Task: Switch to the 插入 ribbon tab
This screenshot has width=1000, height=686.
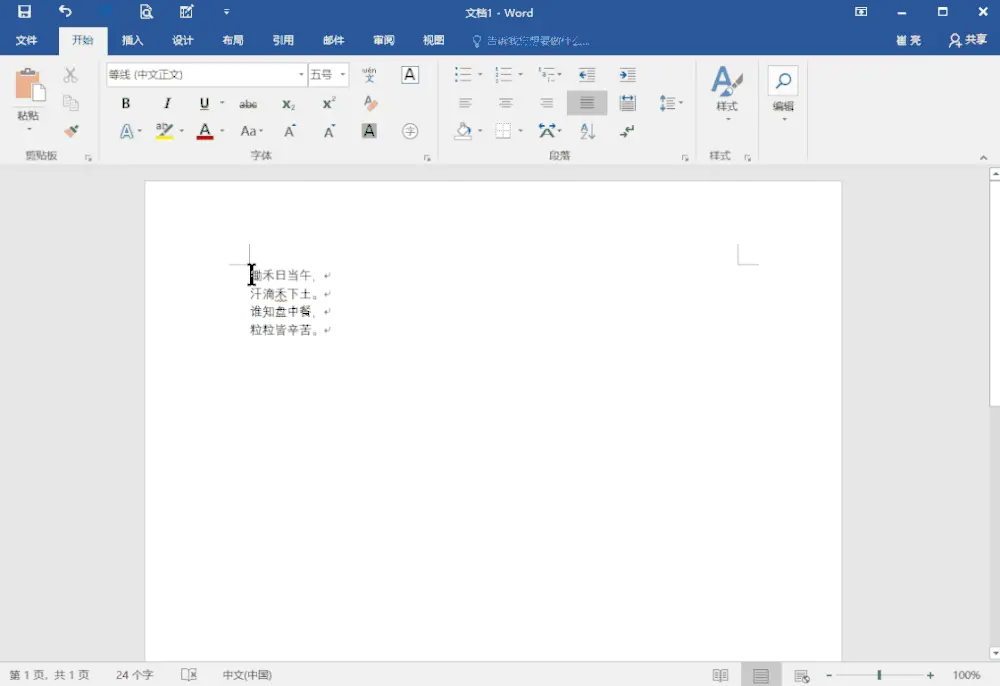Action: pyautogui.click(x=132, y=41)
